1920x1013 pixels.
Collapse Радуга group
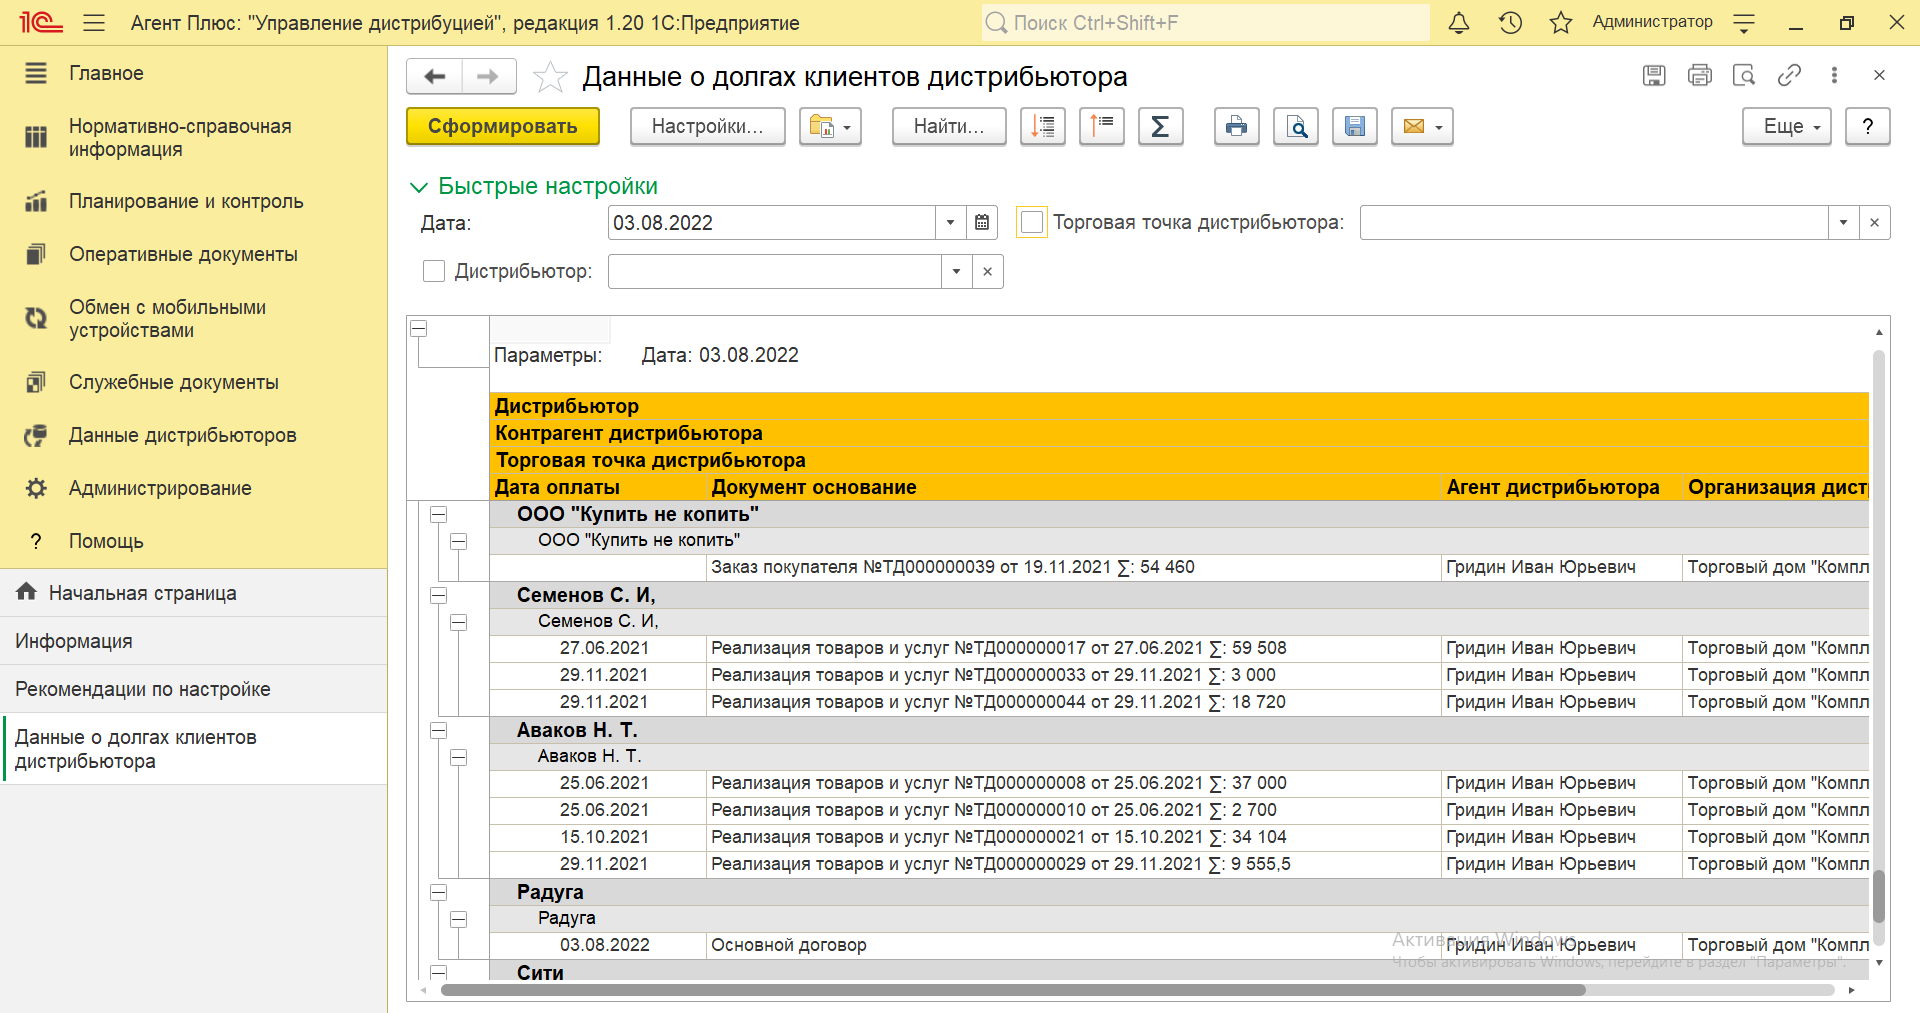pos(438,892)
